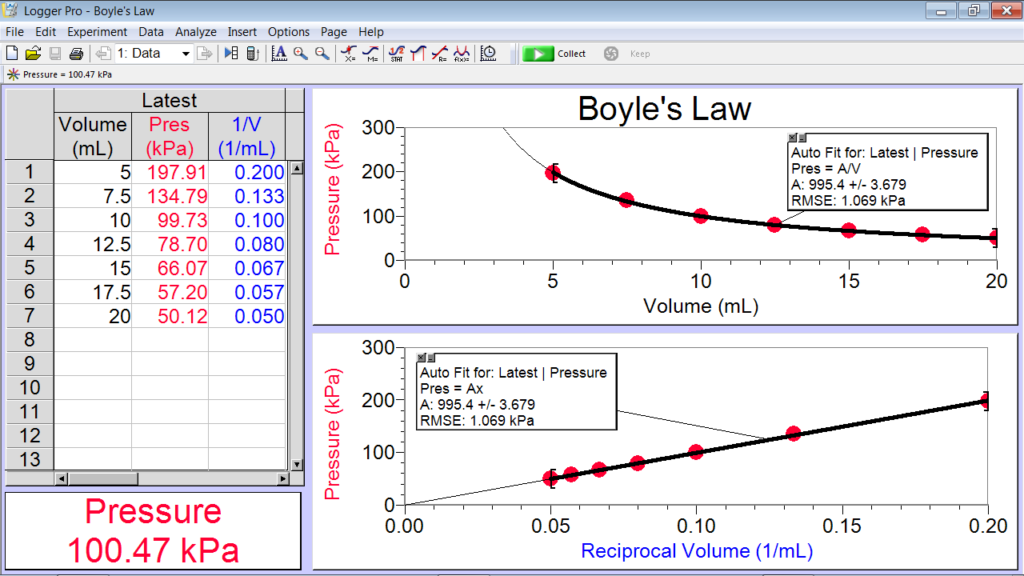This screenshot has width=1024, height=576.
Task: Select the Pres (kPa) column header
Action: point(170,136)
